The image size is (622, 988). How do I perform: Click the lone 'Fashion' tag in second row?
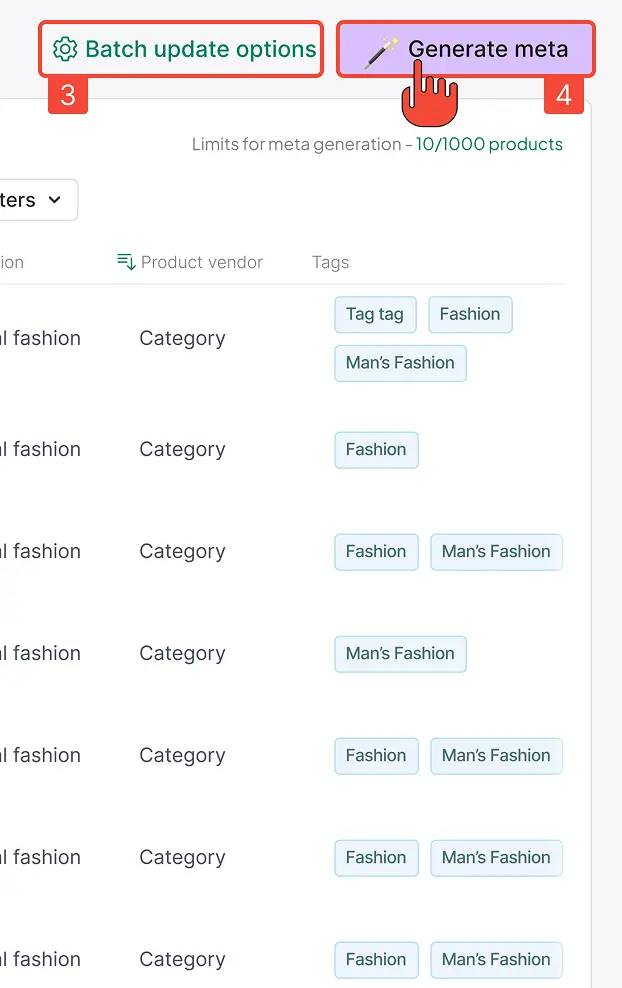click(x=376, y=450)
